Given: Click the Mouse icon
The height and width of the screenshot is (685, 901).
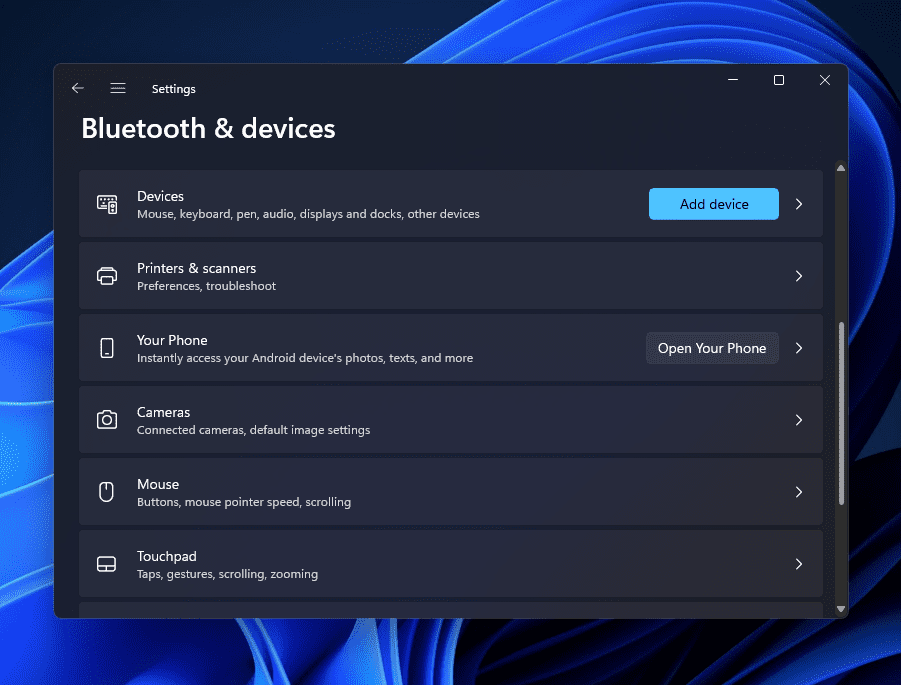Looking at the screenshot, I should click(x=107, y=492).
